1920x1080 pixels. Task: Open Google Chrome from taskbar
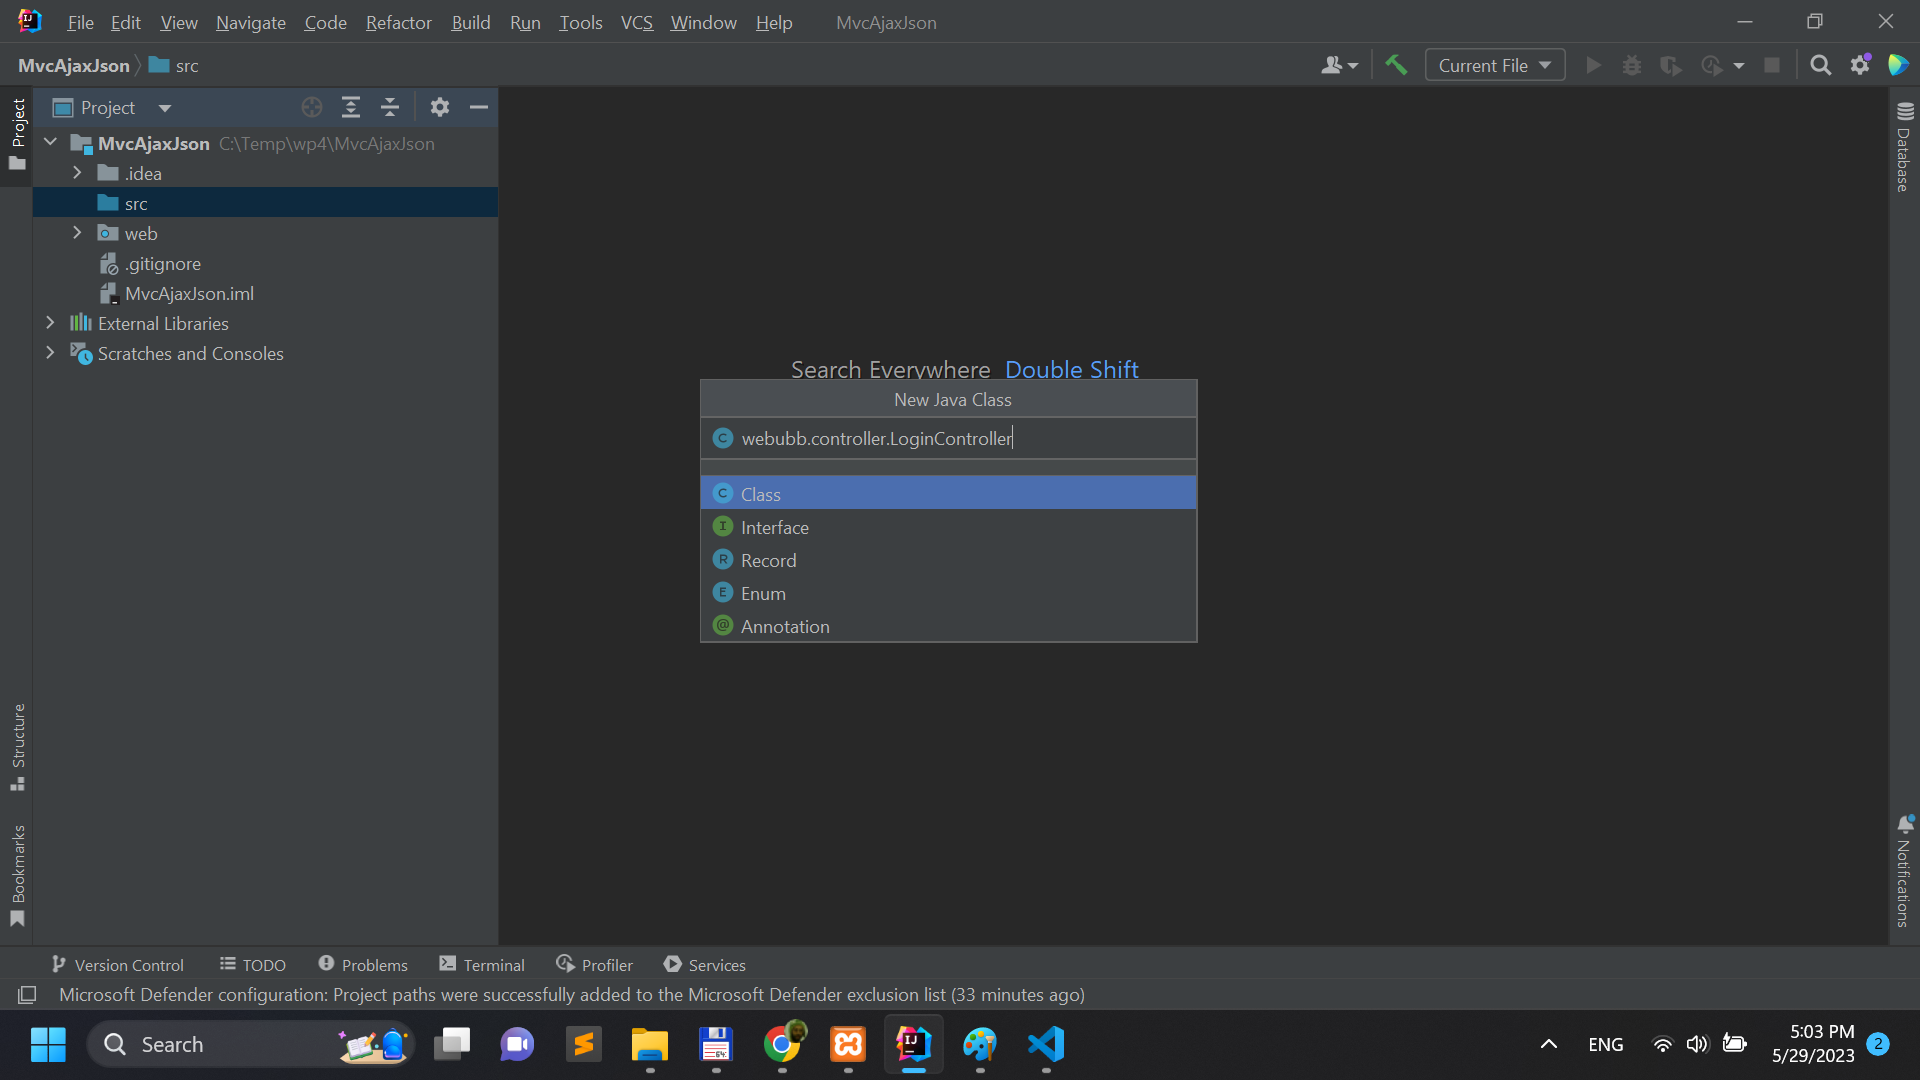pyautogui.click(x=782, y=1044)
